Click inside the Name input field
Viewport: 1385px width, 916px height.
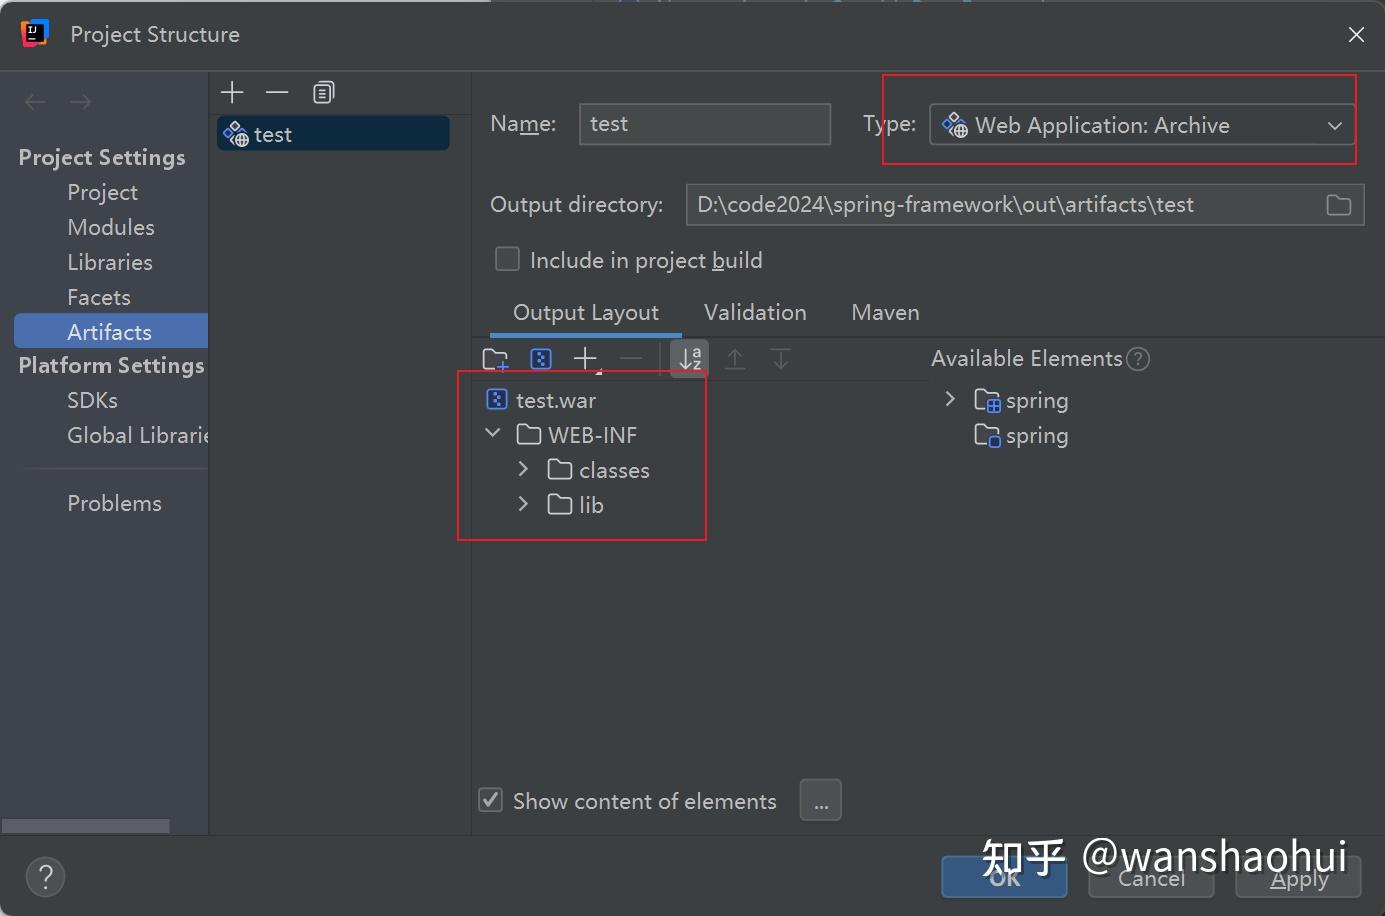coord(704,123)
